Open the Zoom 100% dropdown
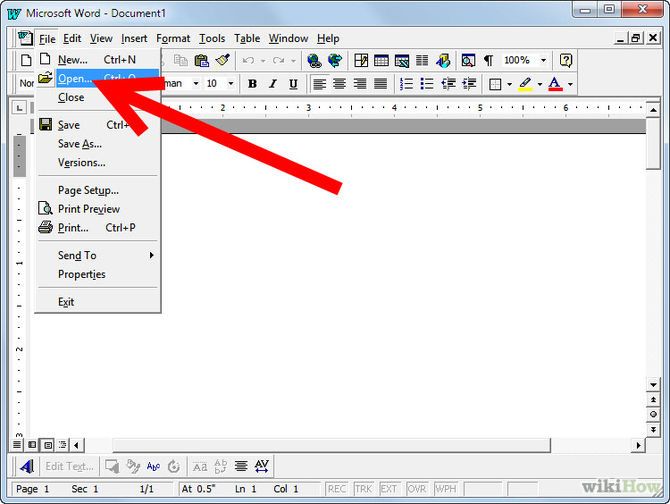Viewport: 670px width, 504px height. pos(544,60)
